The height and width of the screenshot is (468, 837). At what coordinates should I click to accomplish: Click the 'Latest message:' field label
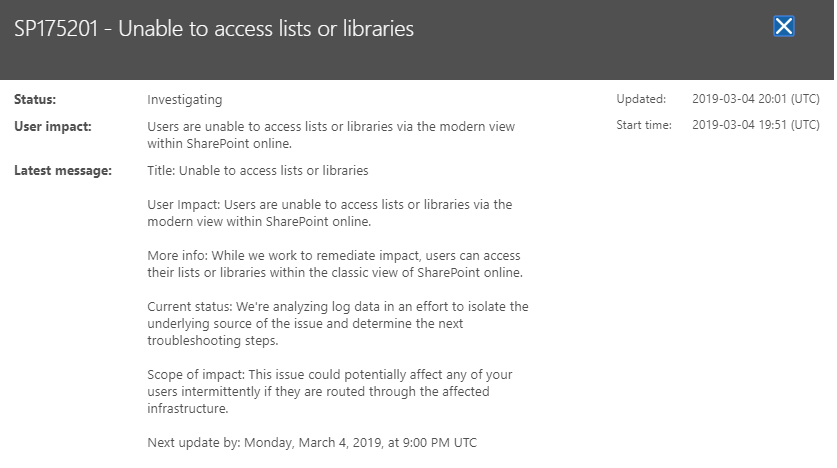click(63, 171)
